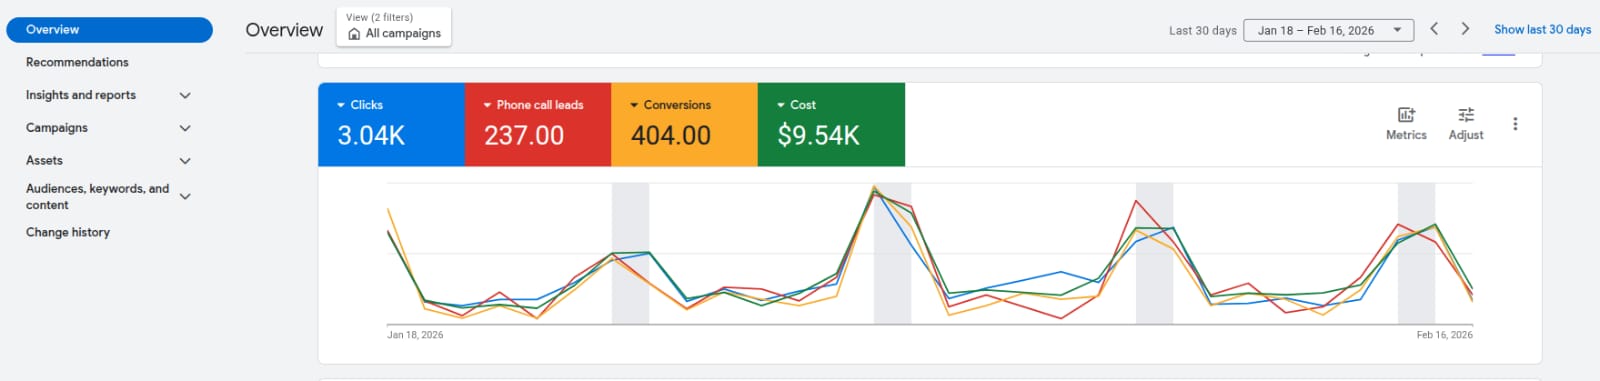The height and width of the screenshot is (381, 1600).
Task: Click the Last 30 days label
Action: 1202,31
